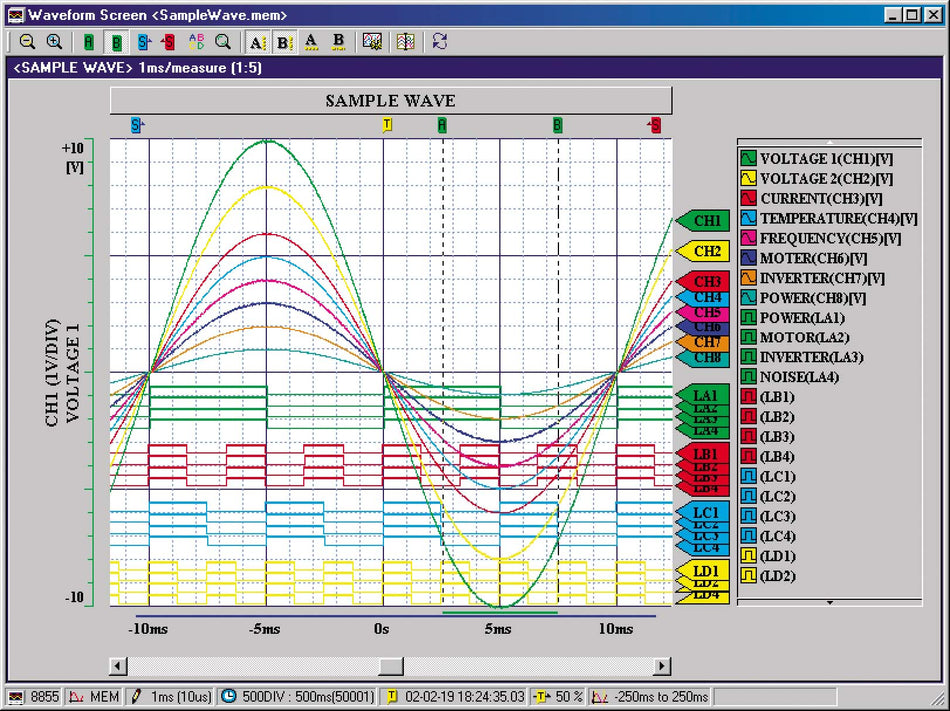Click the CURRENT(CH3) legend color icon
Image resolution: width=950 pixels, height=711 pixels.
tap(748, 199)
